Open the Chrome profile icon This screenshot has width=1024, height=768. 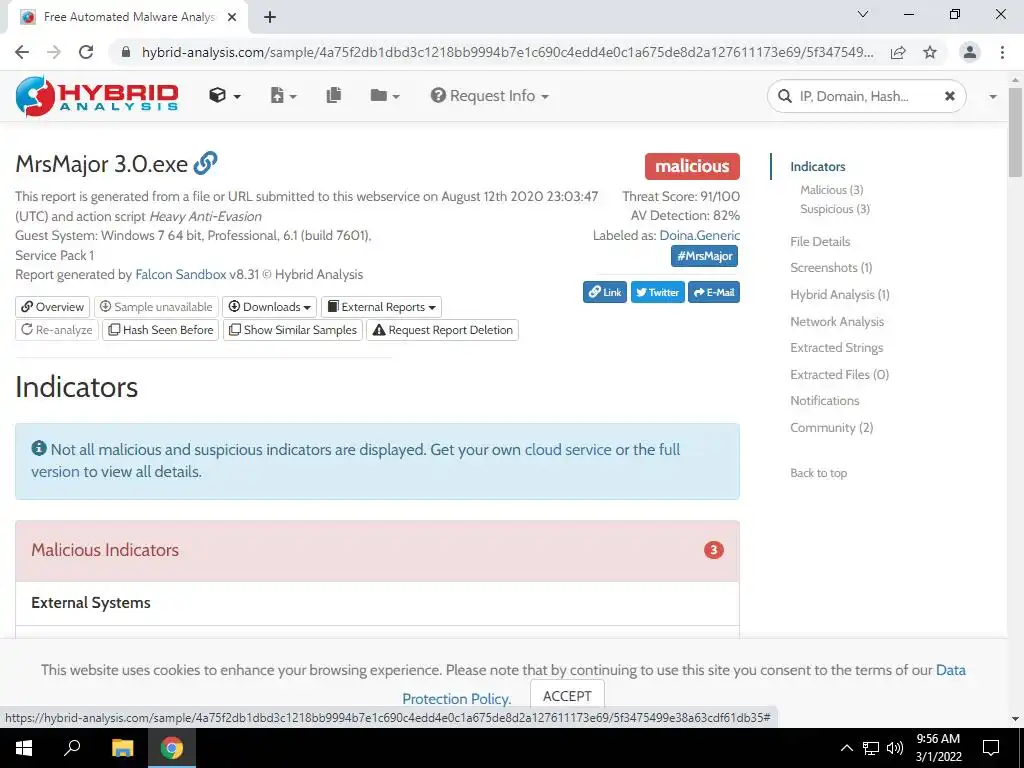pyautogui.click(x=970, y=52)
